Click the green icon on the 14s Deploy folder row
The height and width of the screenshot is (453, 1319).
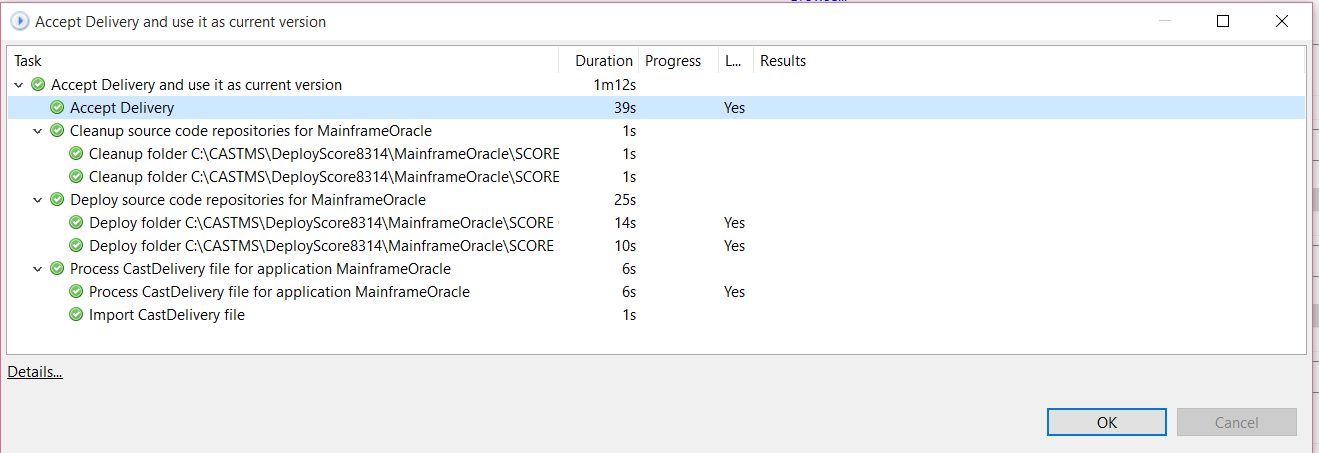(x=76, y=223)
